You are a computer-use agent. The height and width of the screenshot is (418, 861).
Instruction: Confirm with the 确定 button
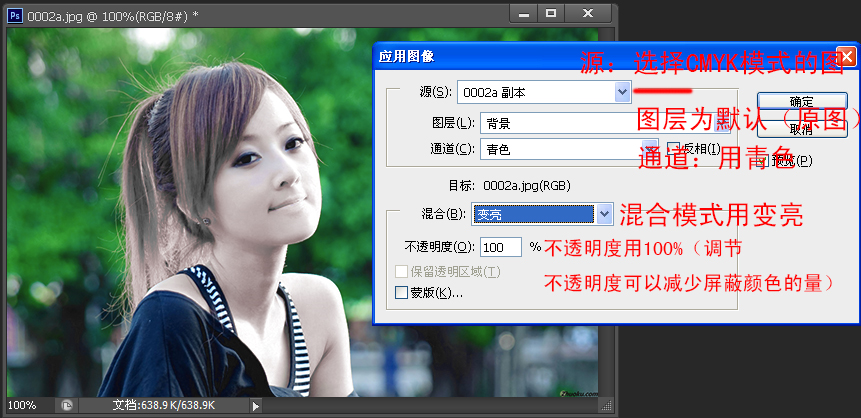pyautogui.click(x=802, y=101)
